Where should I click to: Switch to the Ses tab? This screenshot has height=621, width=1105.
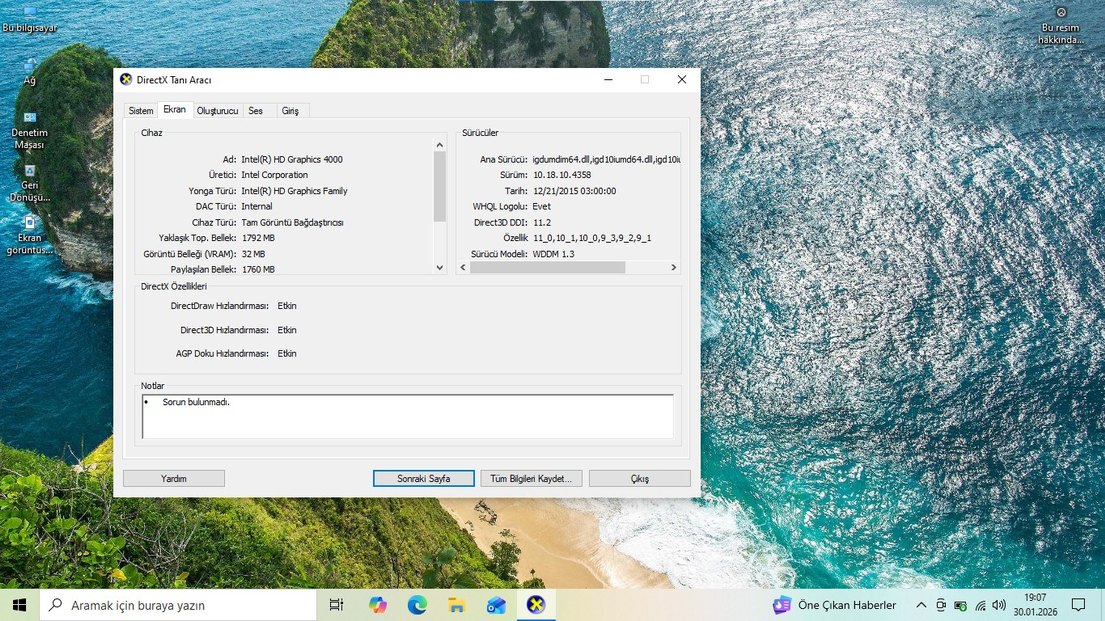point(256,111)
